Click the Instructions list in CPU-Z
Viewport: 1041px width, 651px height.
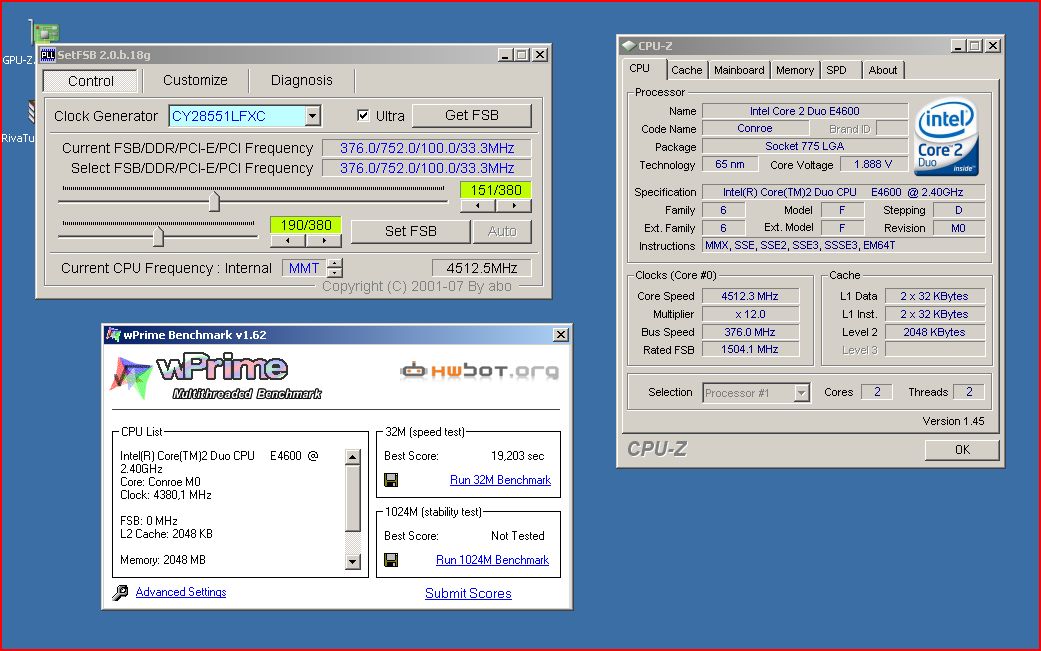843,246
